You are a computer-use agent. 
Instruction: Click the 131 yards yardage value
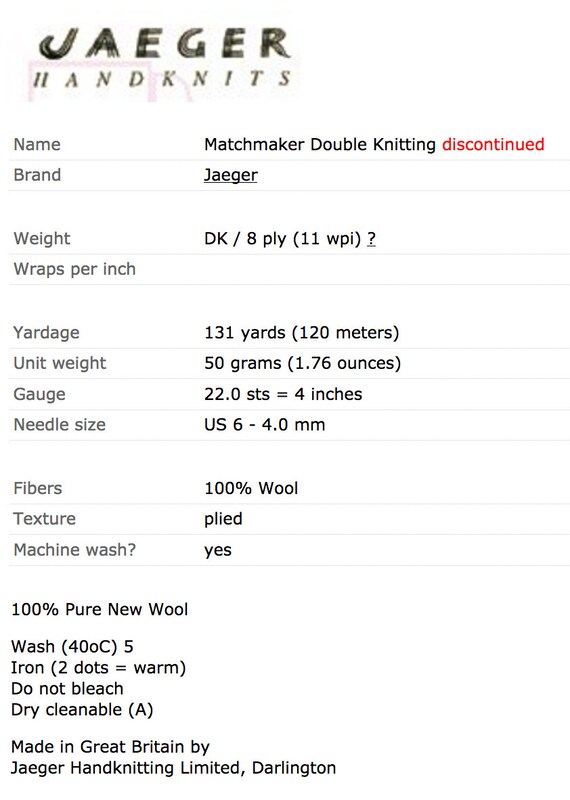302,333
